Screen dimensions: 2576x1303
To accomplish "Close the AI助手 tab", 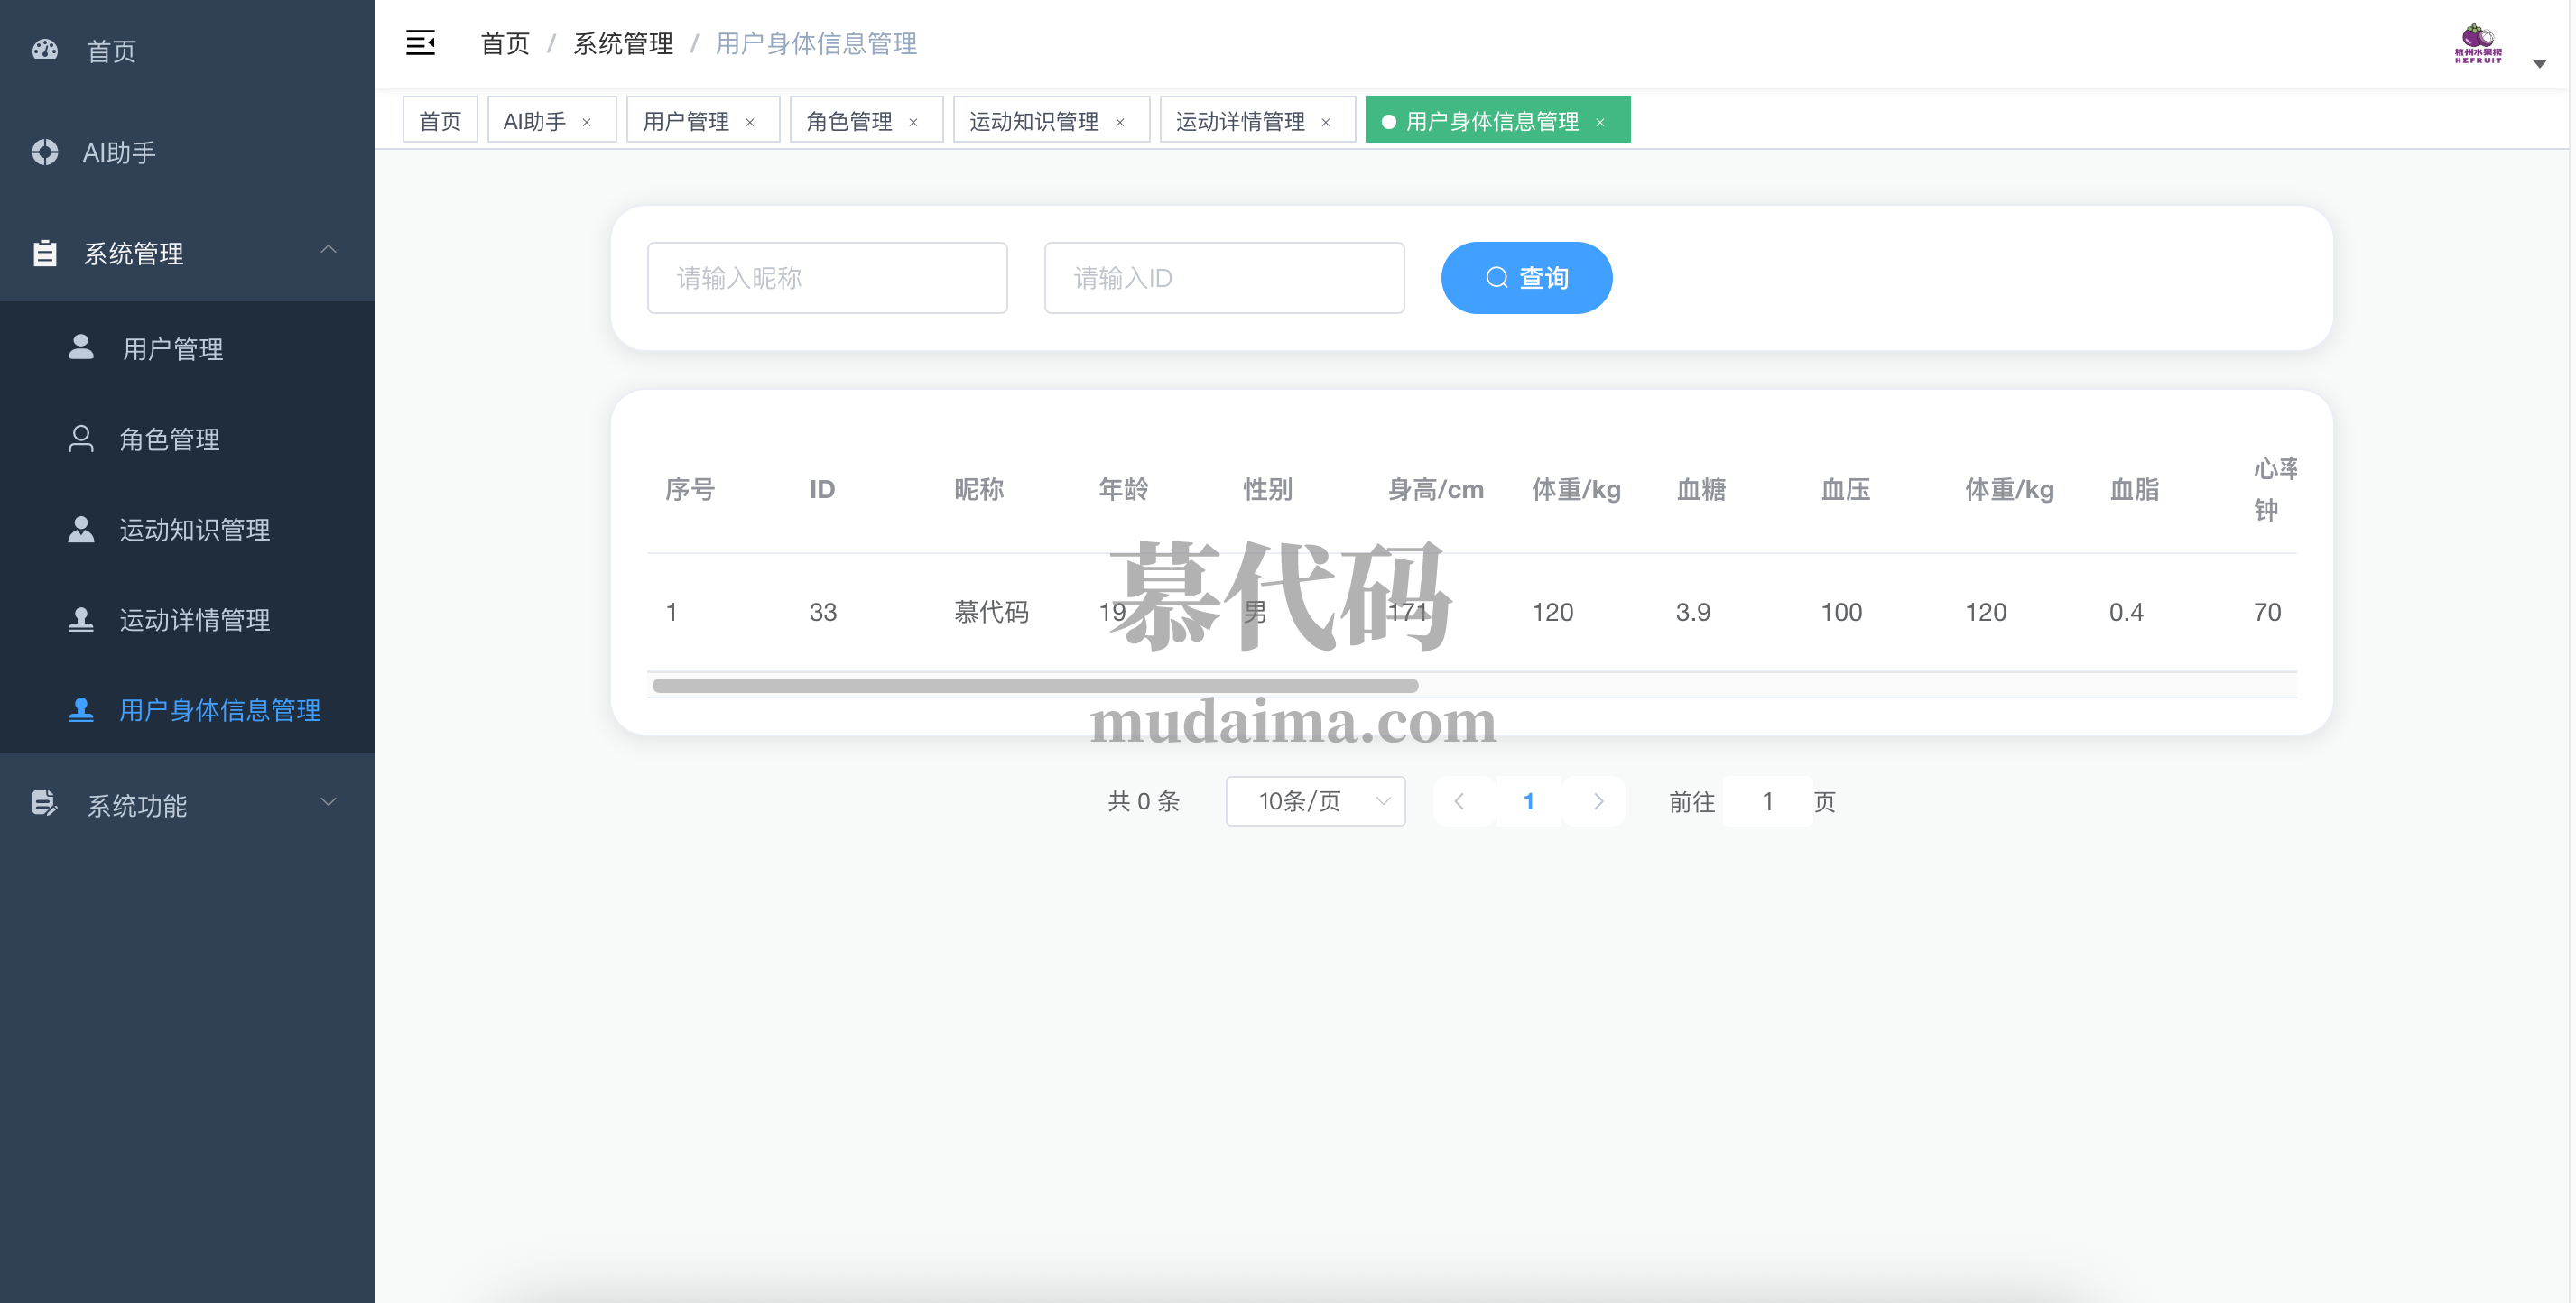I will [587, 122].
